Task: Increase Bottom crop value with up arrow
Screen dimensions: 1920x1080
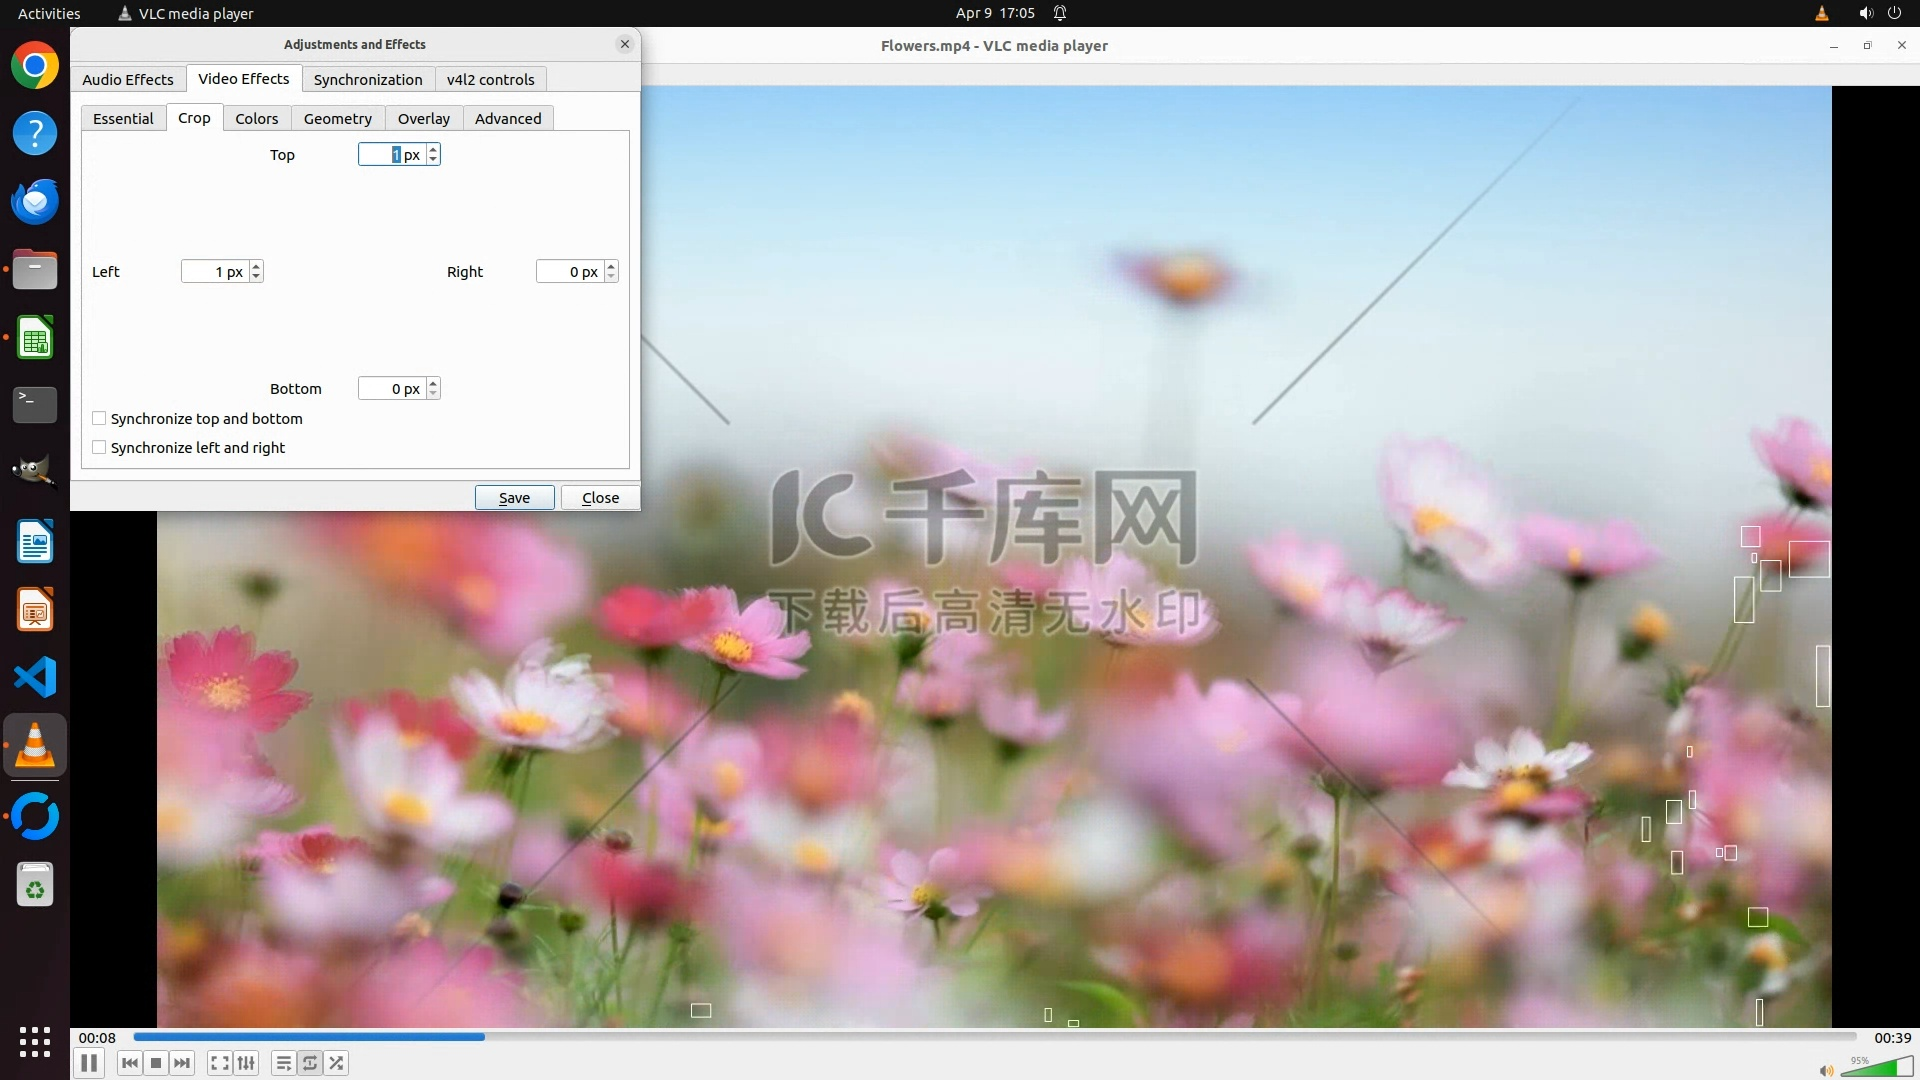Action: pyautogui.click(x=433, y=383)
